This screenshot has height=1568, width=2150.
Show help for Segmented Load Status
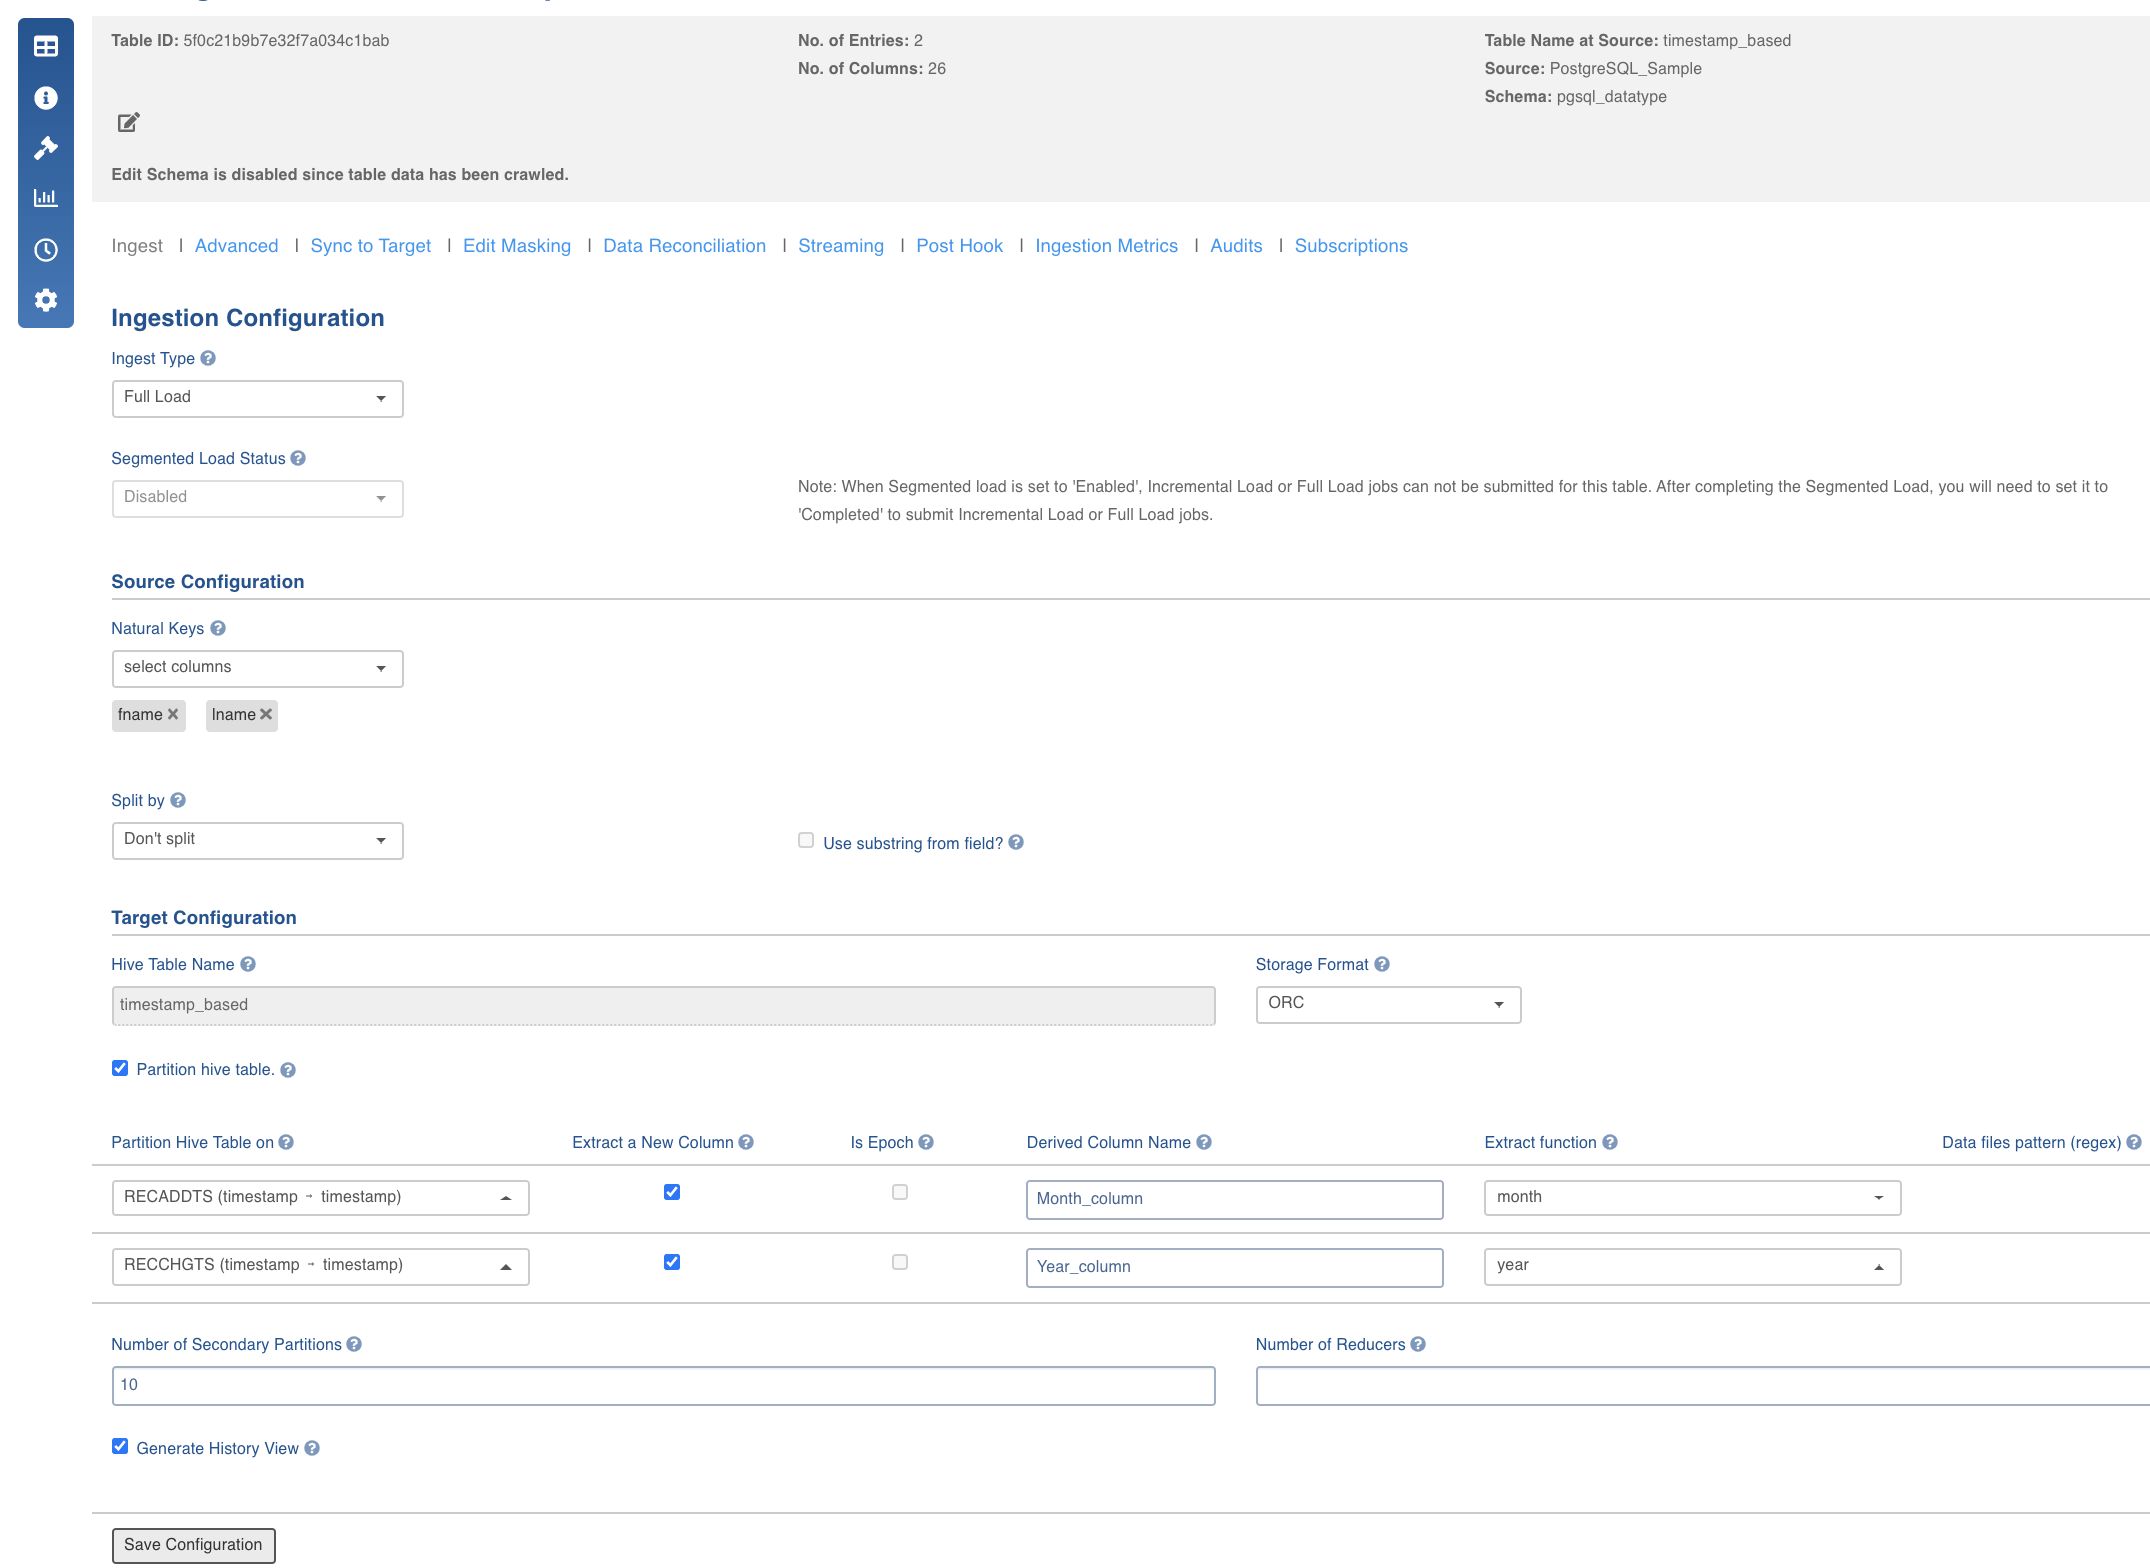coord(298,458)
